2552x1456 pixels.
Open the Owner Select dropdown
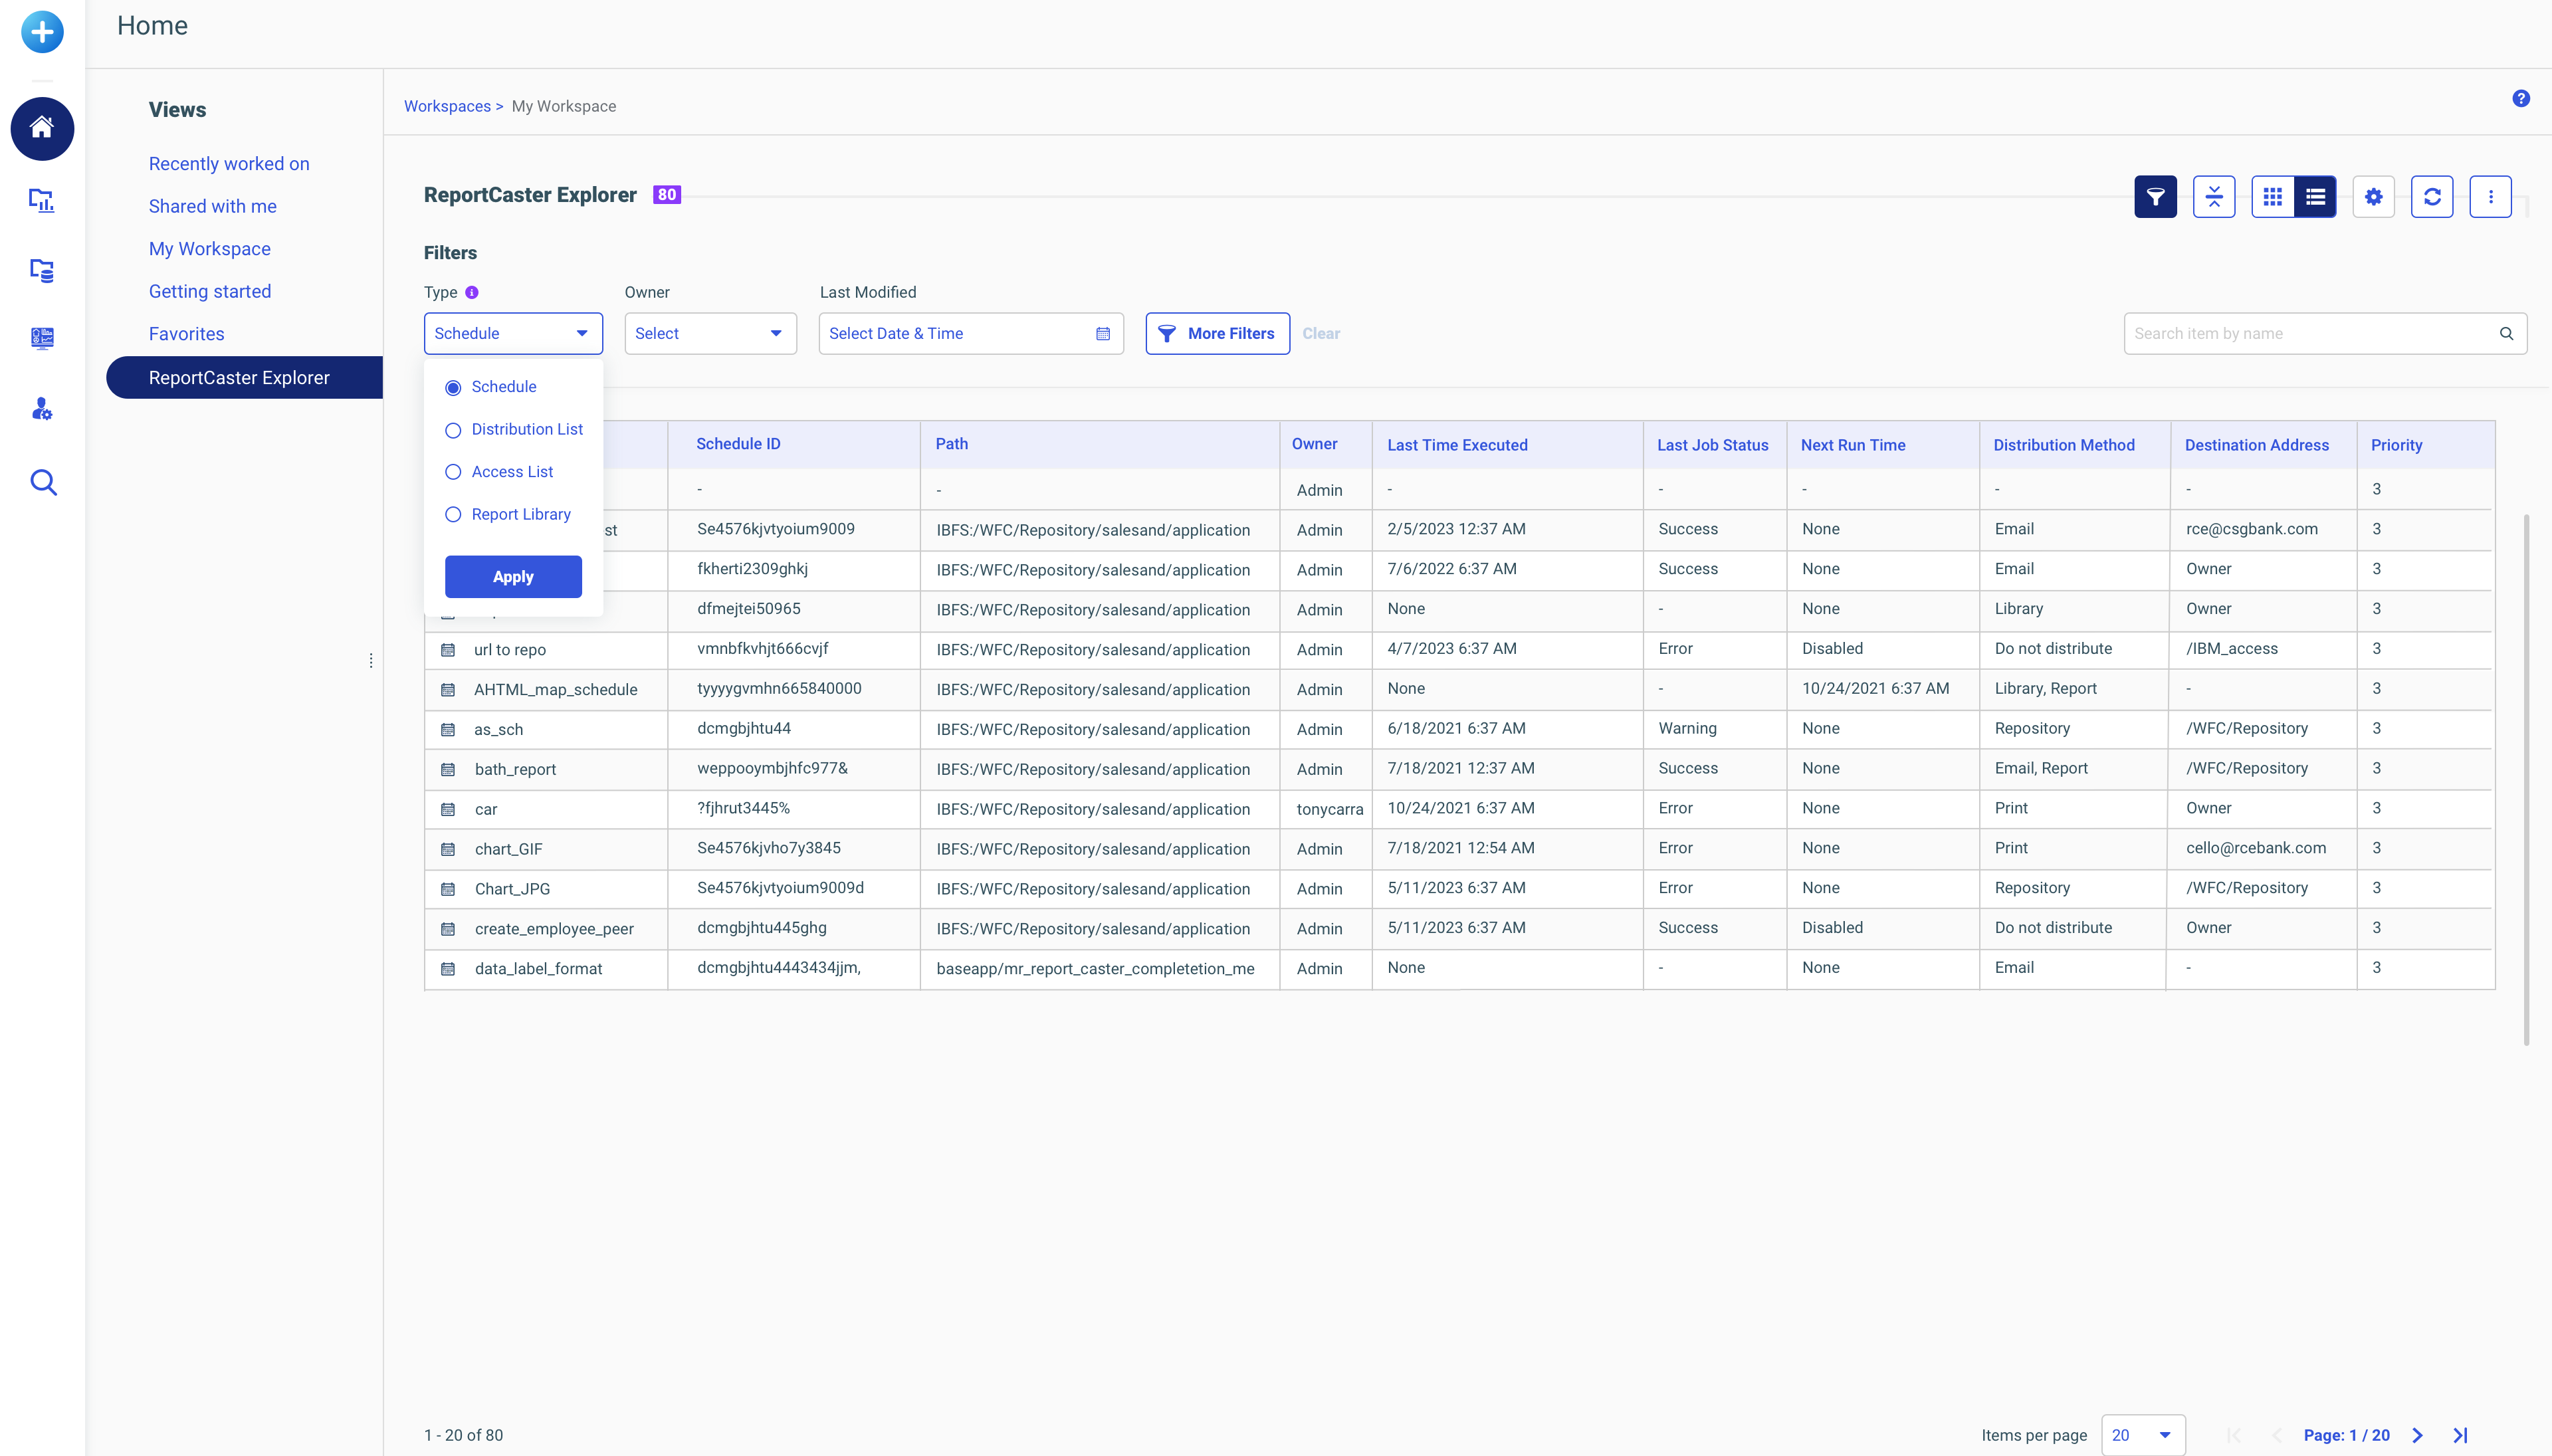click(x=710, y=333)
